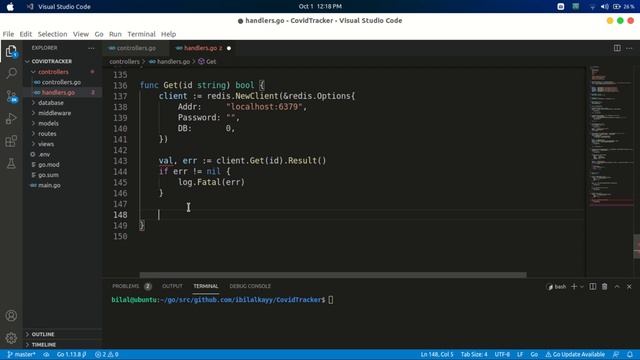Open the .env file in Explorer
Image resolution: width=640 pixels, height=360 pixels.
pos(44,154)
